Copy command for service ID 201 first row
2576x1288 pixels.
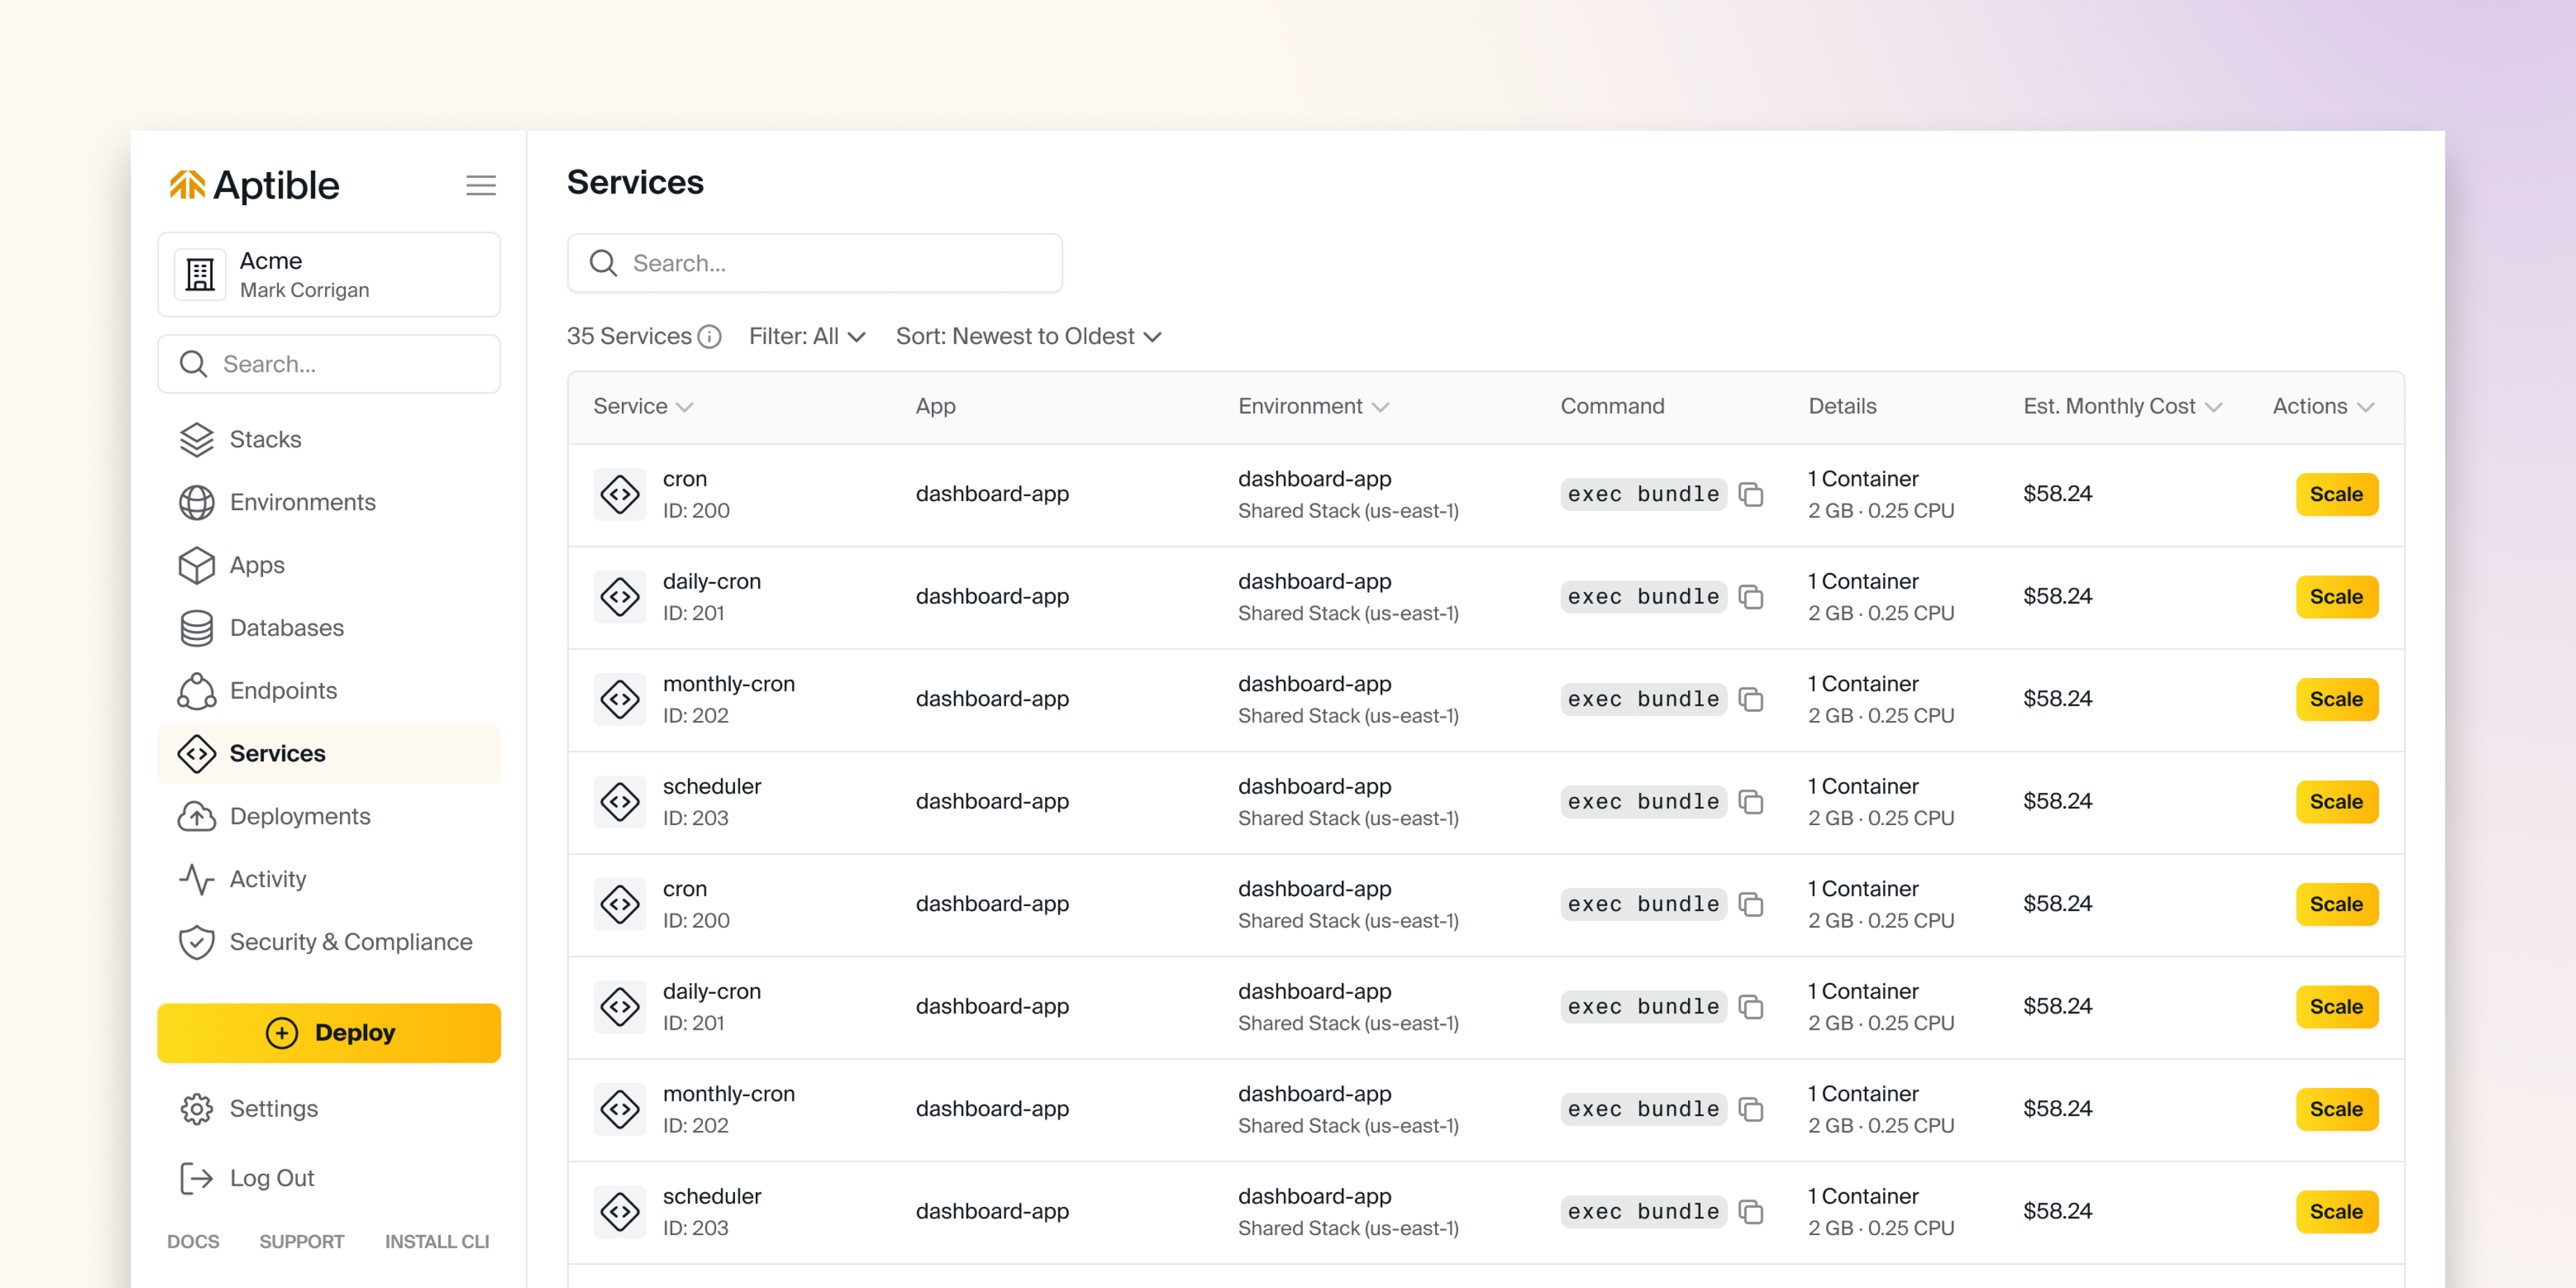click(1750, 597)
